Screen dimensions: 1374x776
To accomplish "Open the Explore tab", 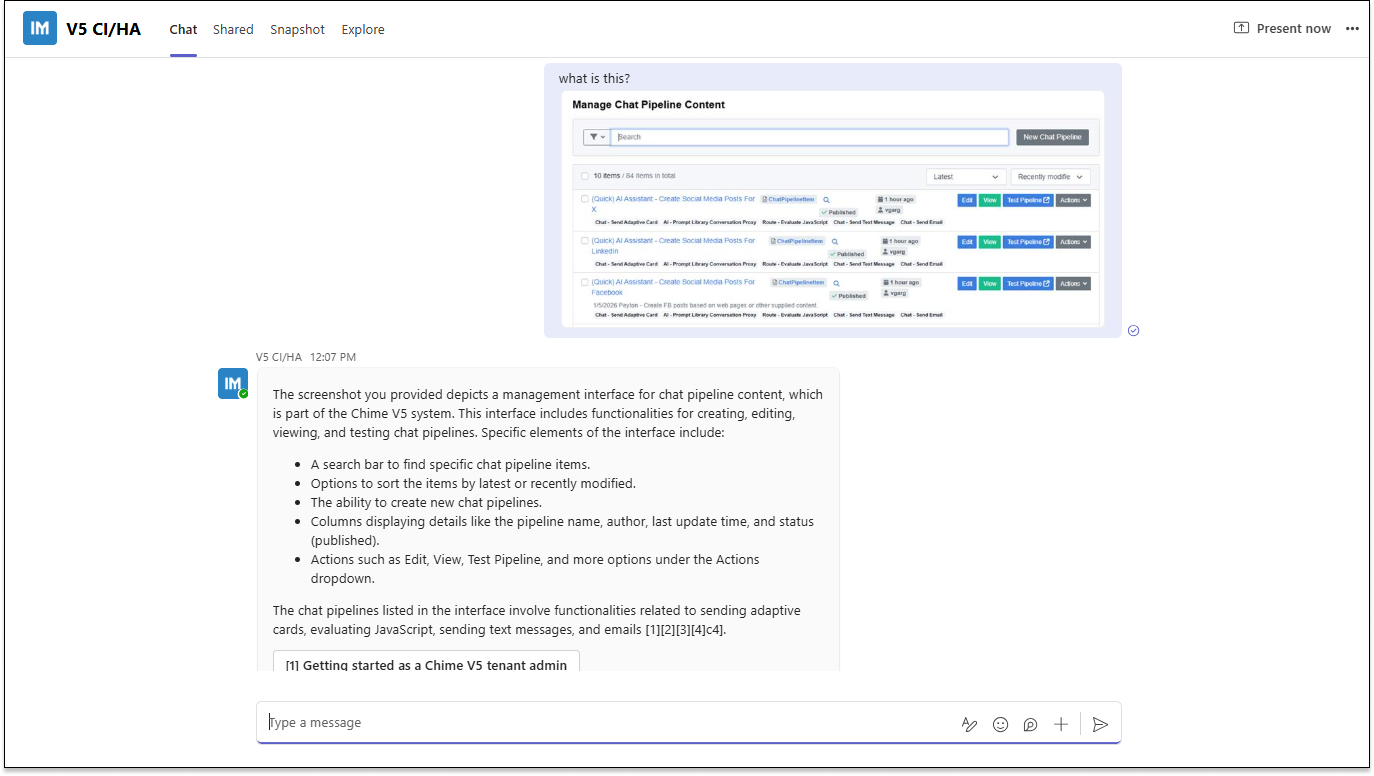I will pyautogui.click(x=363, y=29).
